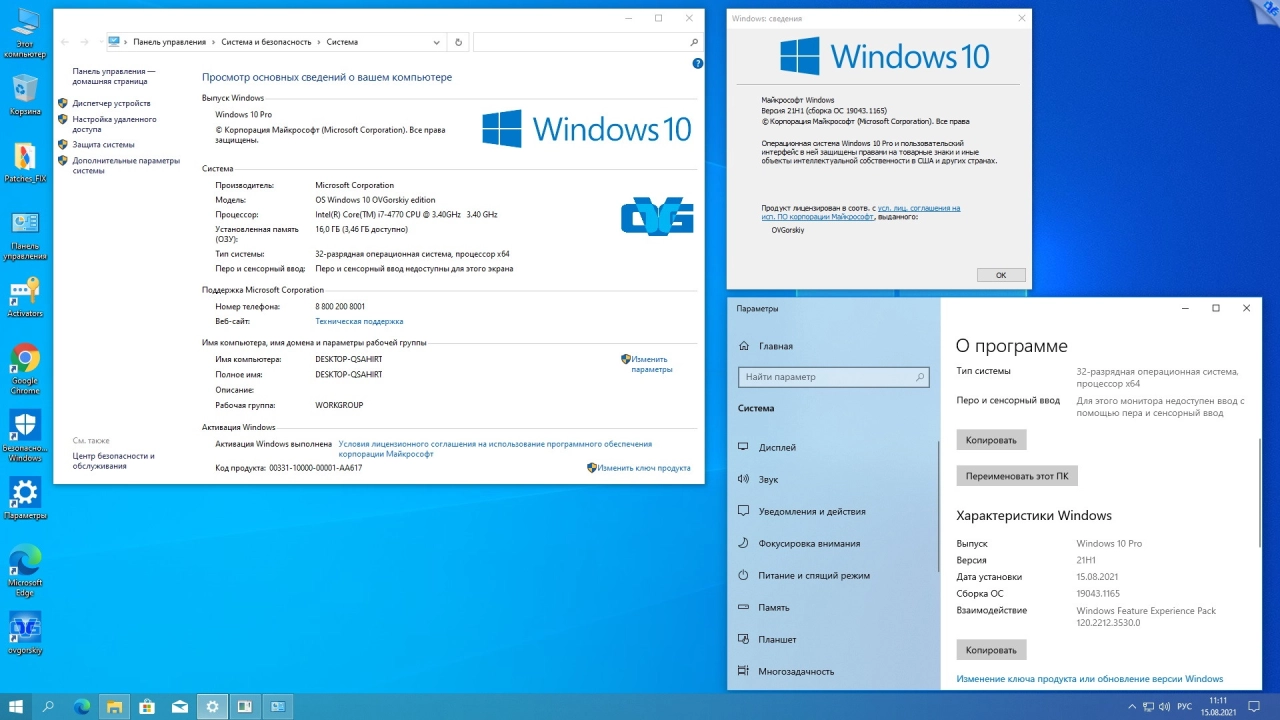Open the Панель управления desktop shortcut
This screenshot has height=720, width=1280.
(25, 236)
